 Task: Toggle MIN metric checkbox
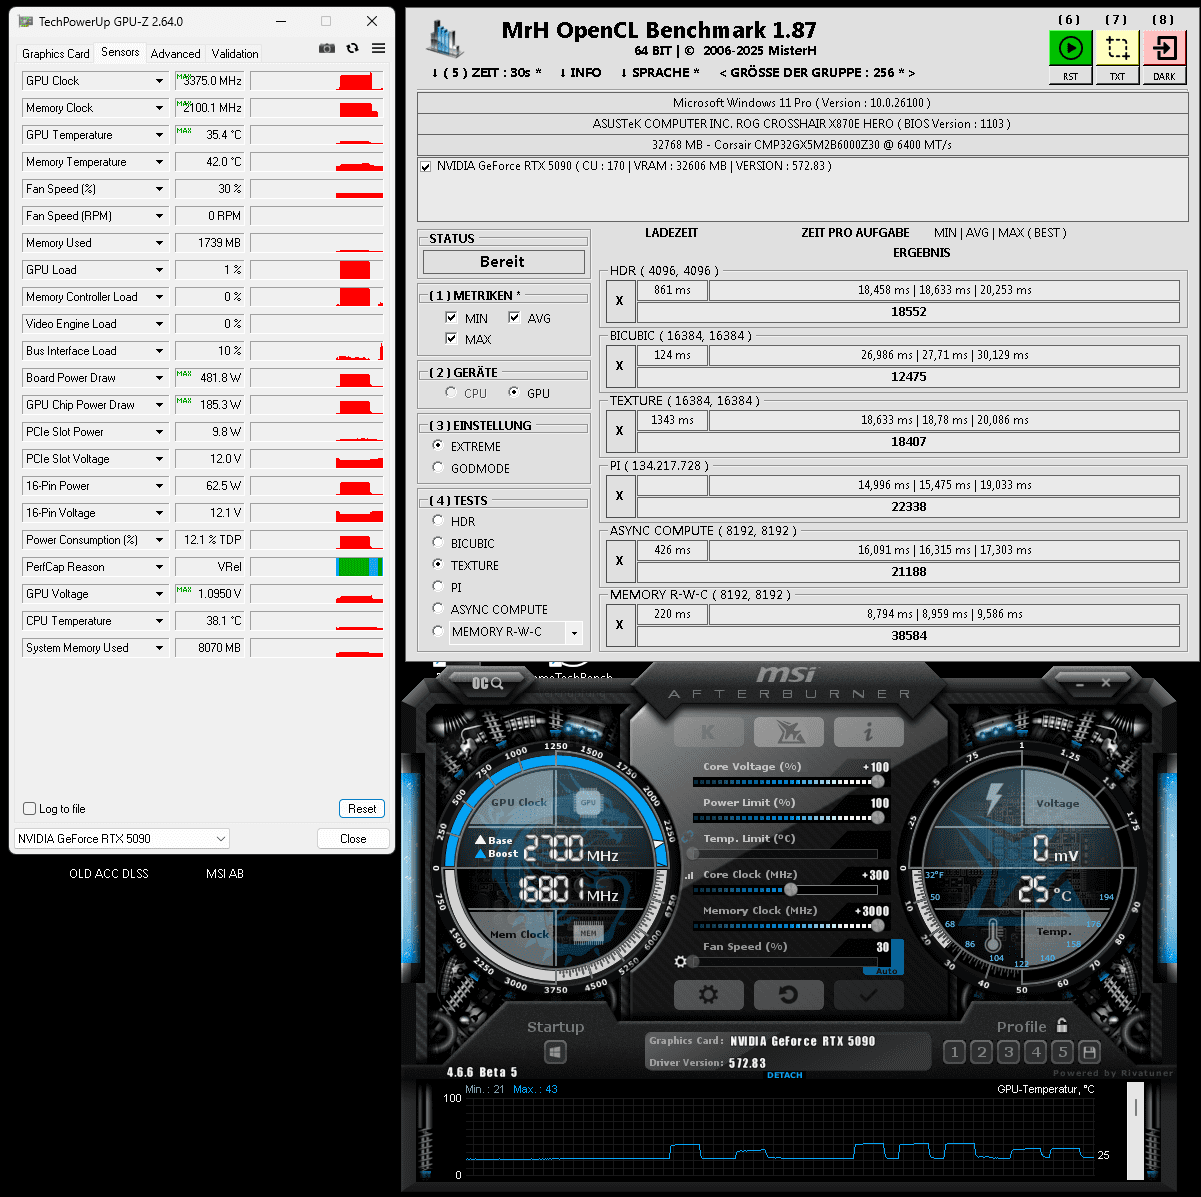pyautogui.click(x=451, y=317)
